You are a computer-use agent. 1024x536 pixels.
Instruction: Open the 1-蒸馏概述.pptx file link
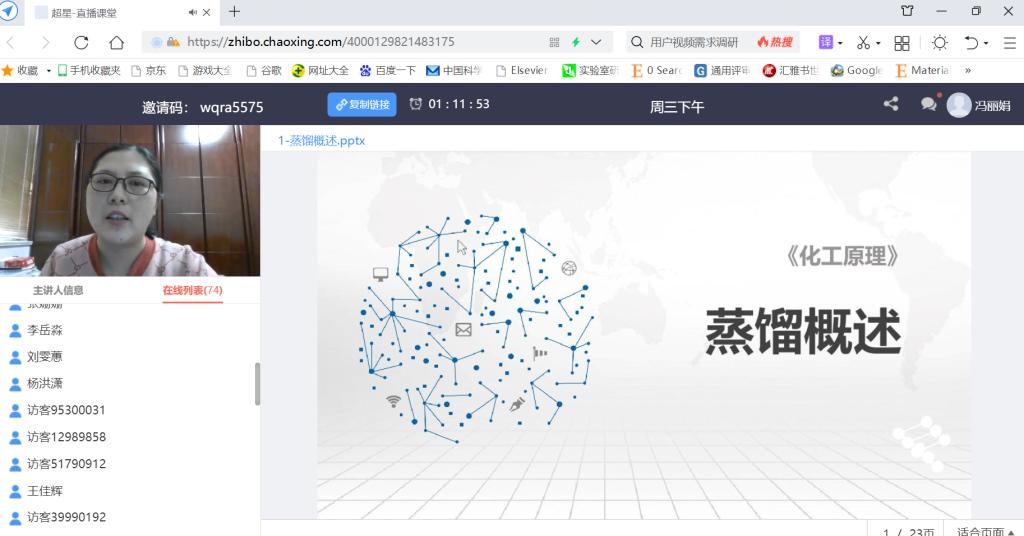click(321, 140)
